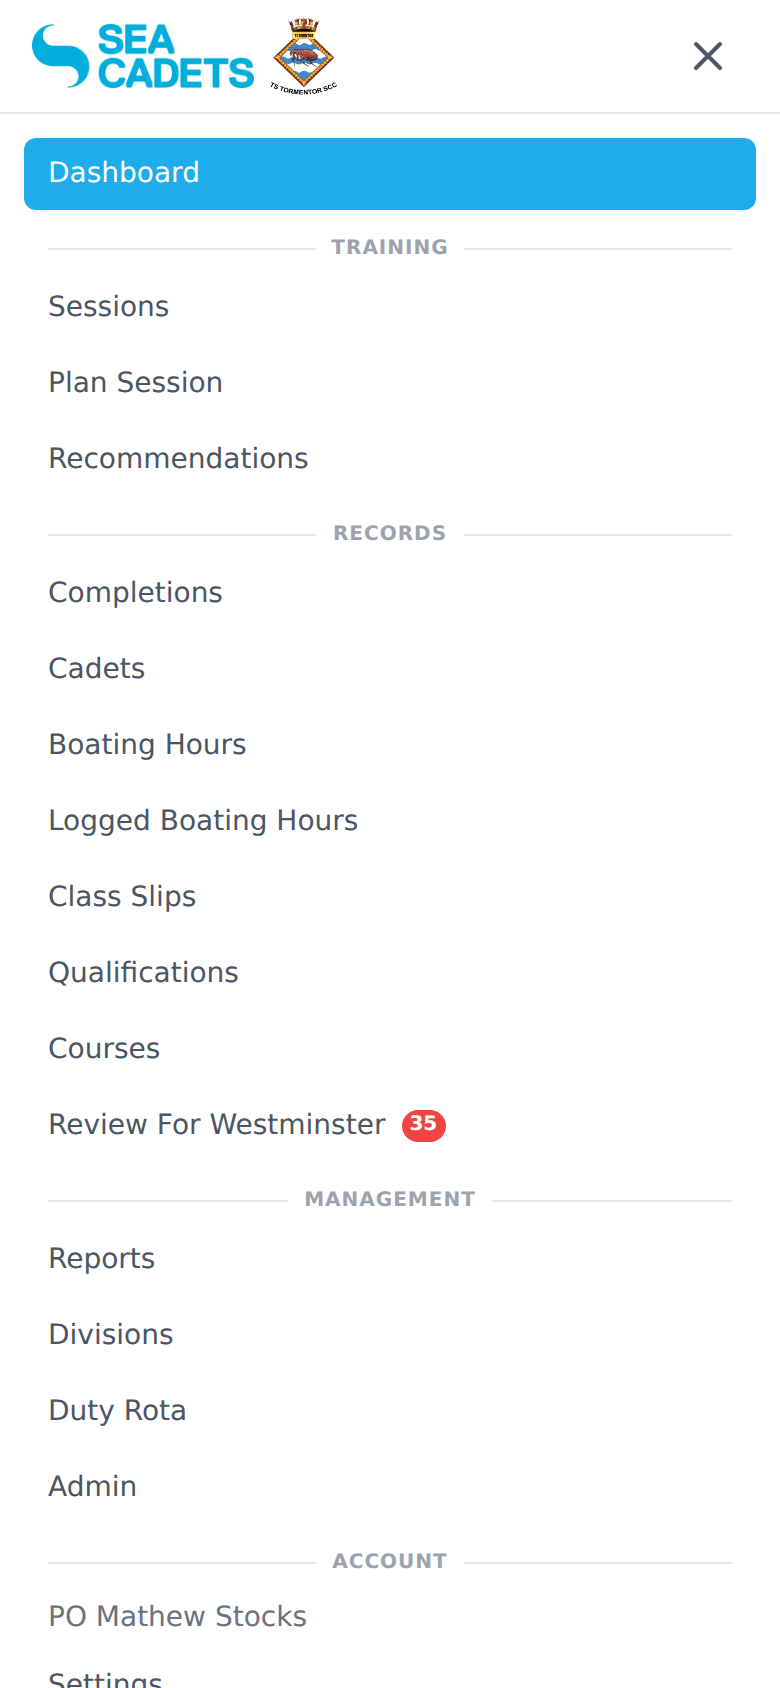Open PO Mathew Stocks account
The height and width of the screenshot is (1688, 780).
click(x=177, y=1616)
